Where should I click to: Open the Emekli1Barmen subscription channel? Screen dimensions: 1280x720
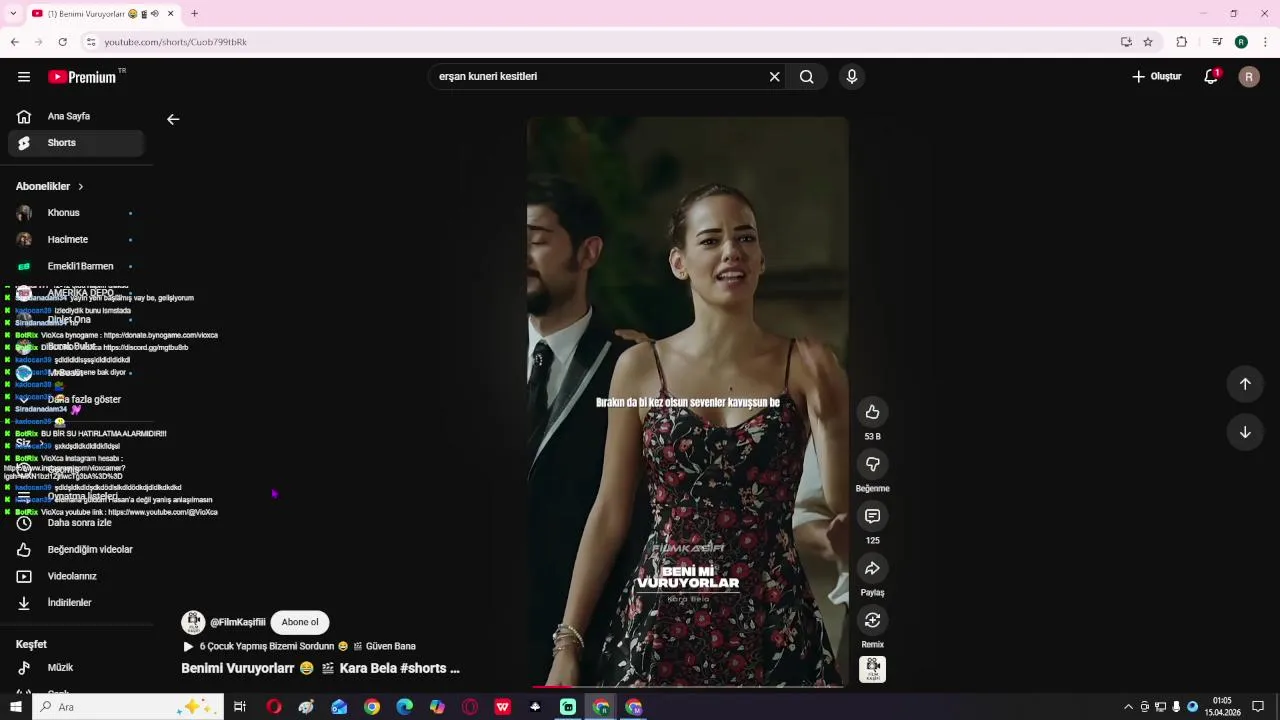(x=78, y=267)
